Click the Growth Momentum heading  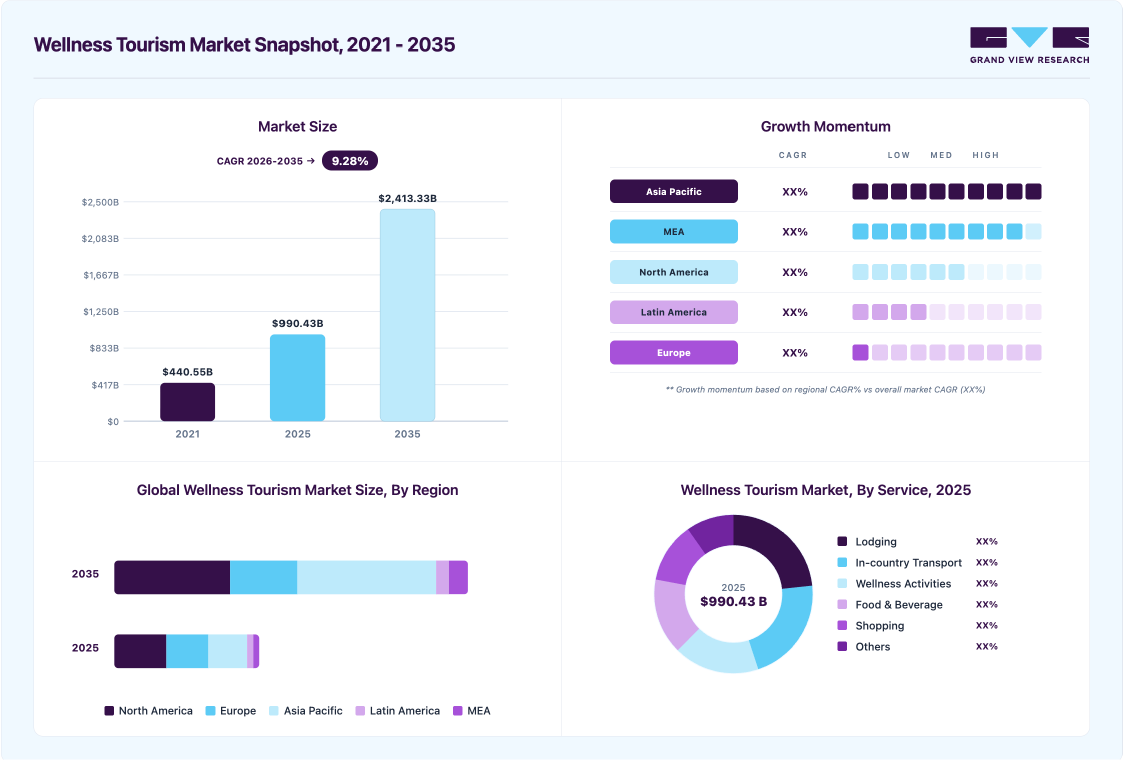pyautogui.click(x=826, y=127)
